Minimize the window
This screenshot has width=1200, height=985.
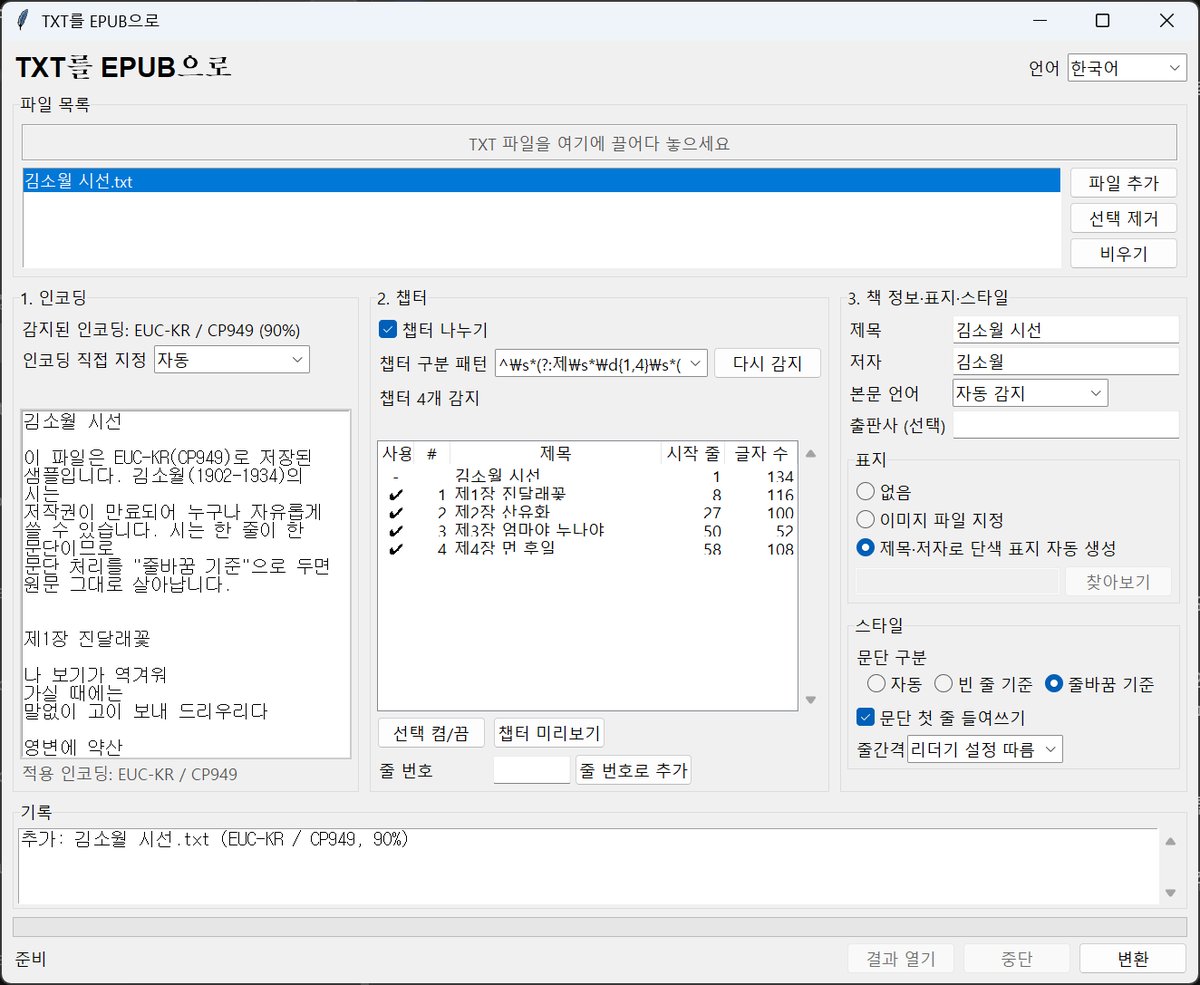[x=1040, y=20]
